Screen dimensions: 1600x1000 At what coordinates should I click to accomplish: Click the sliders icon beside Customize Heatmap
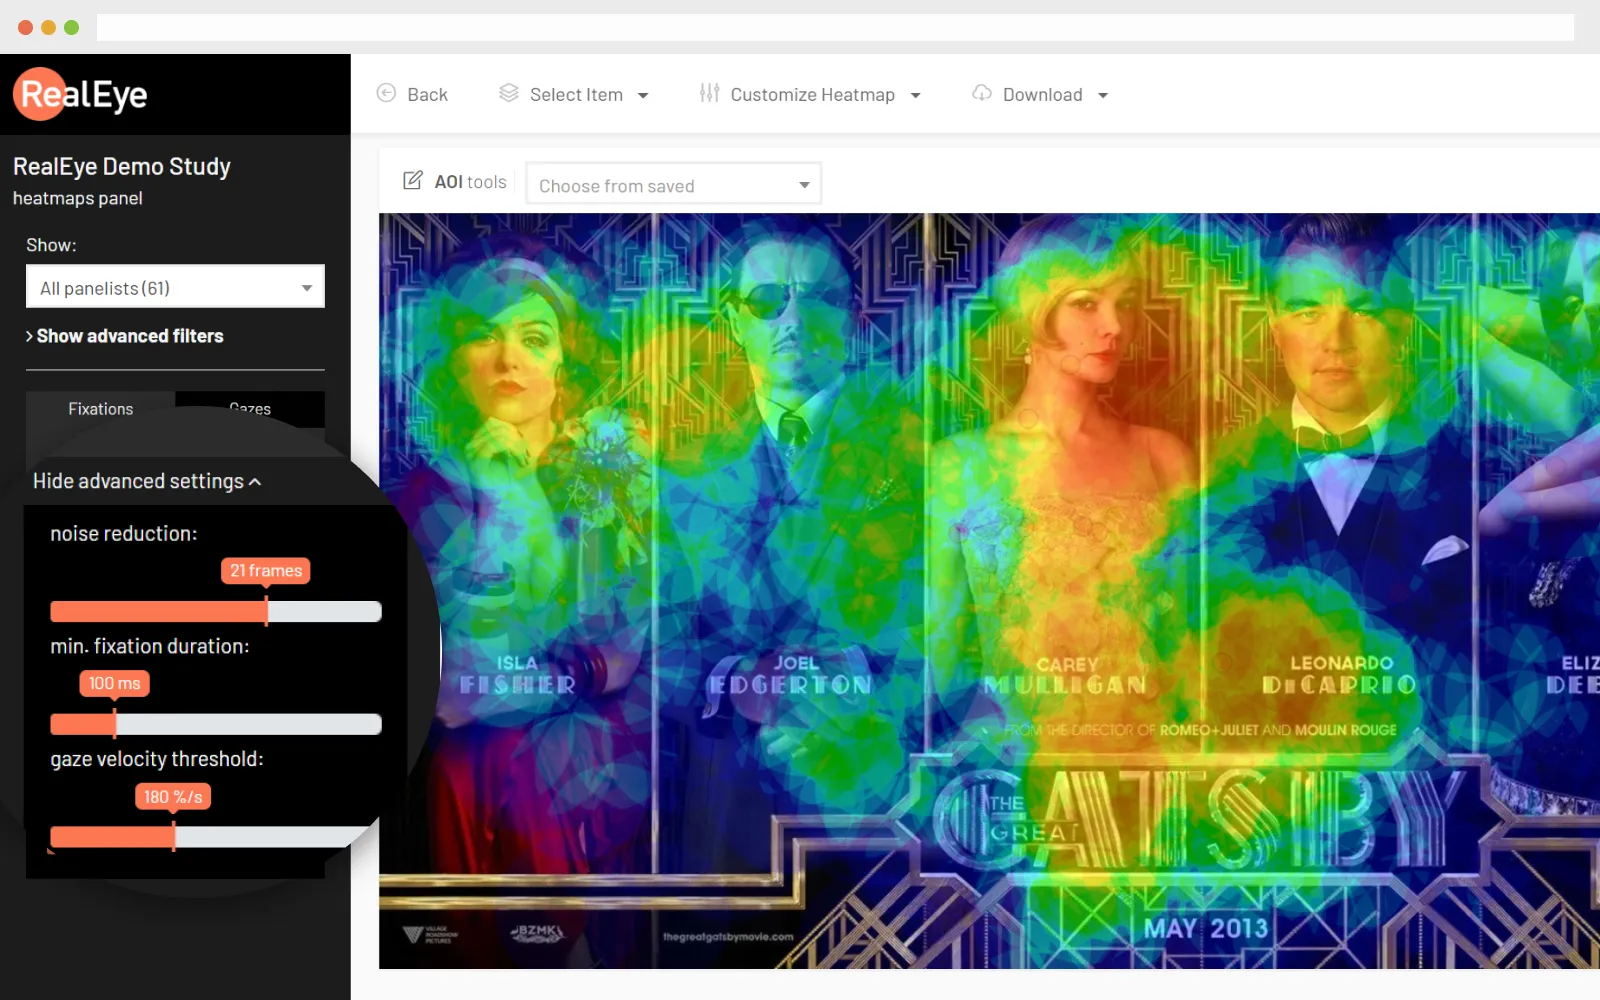(x=709, y=93)
